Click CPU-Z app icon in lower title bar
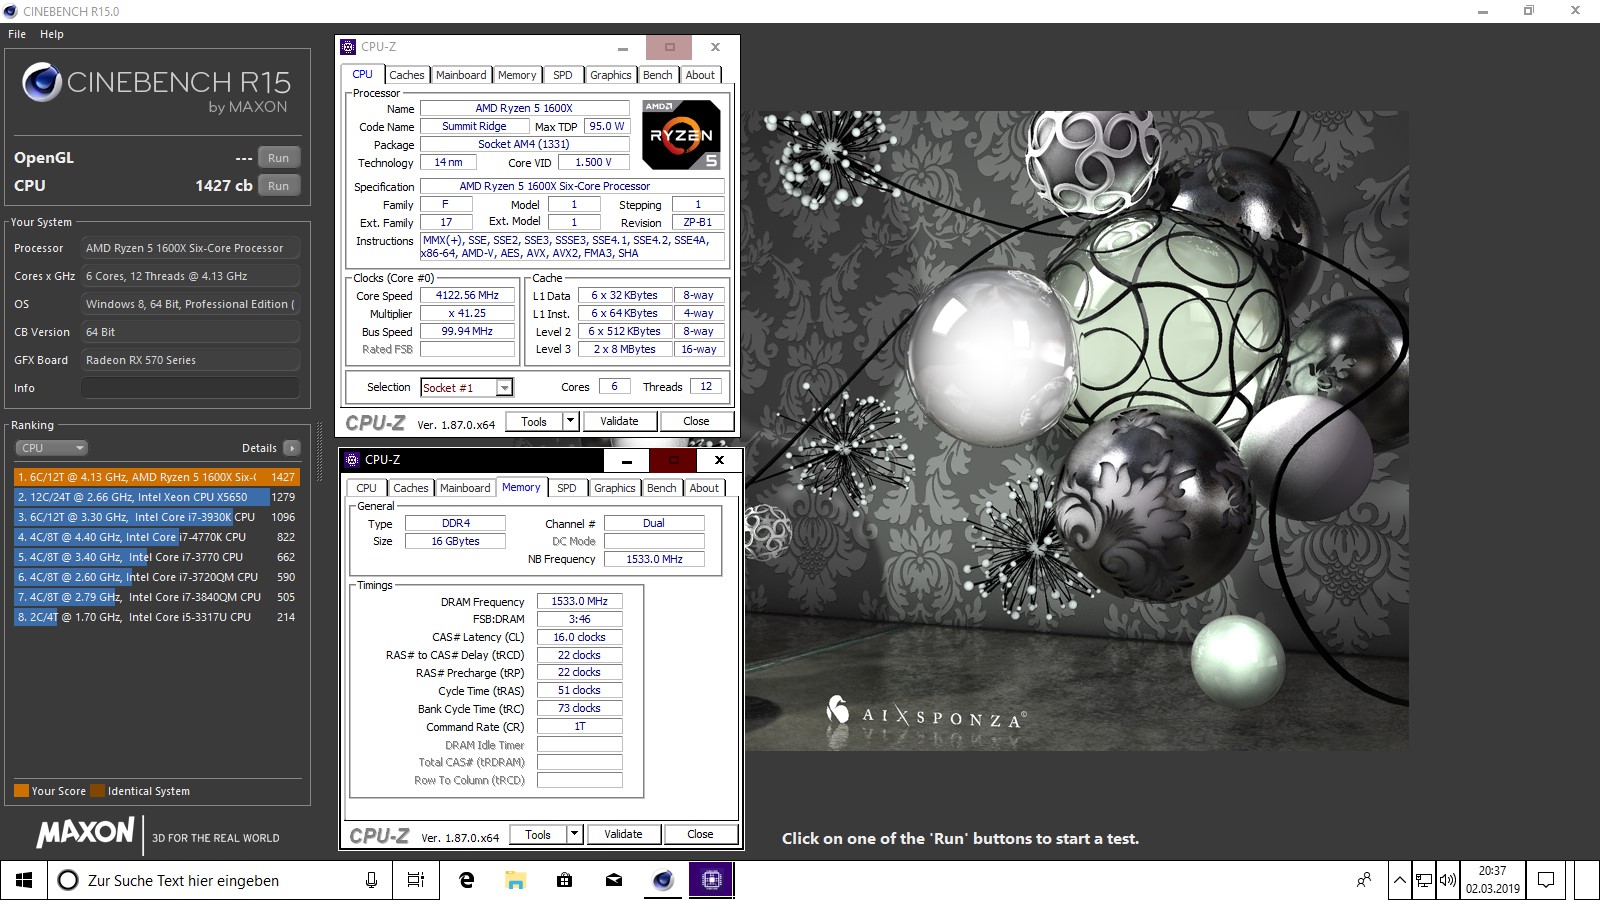1600x900 pixels. click(x=352, y=460)
